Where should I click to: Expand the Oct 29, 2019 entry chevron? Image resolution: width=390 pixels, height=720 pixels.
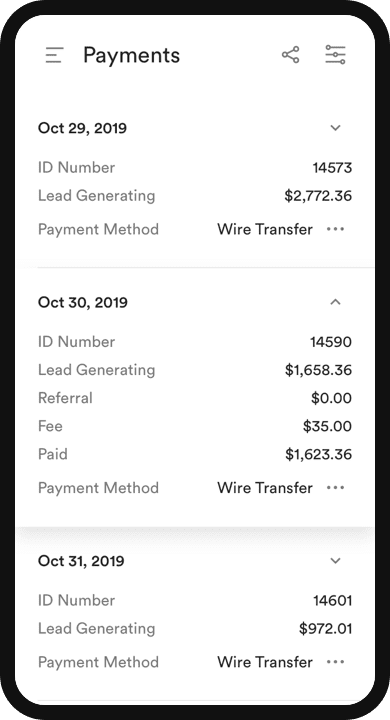(x=336, y=128)
